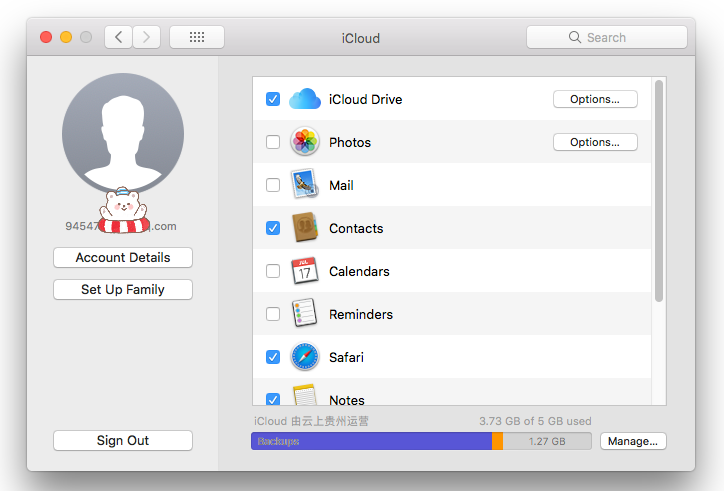Uncheck the Contacts checkbox
Image resolution: width=724 pixels, height=491 pixels.
pyautogui.click(x=273, y=228)
